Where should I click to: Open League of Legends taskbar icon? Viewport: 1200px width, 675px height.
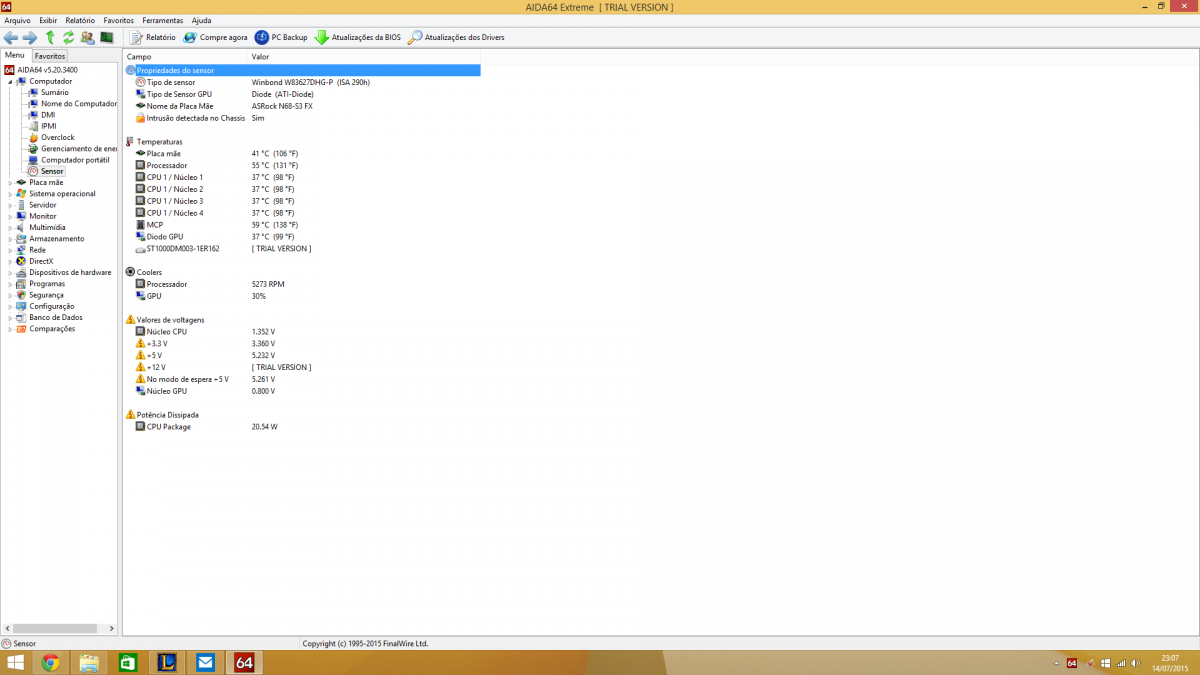(167, 663)
